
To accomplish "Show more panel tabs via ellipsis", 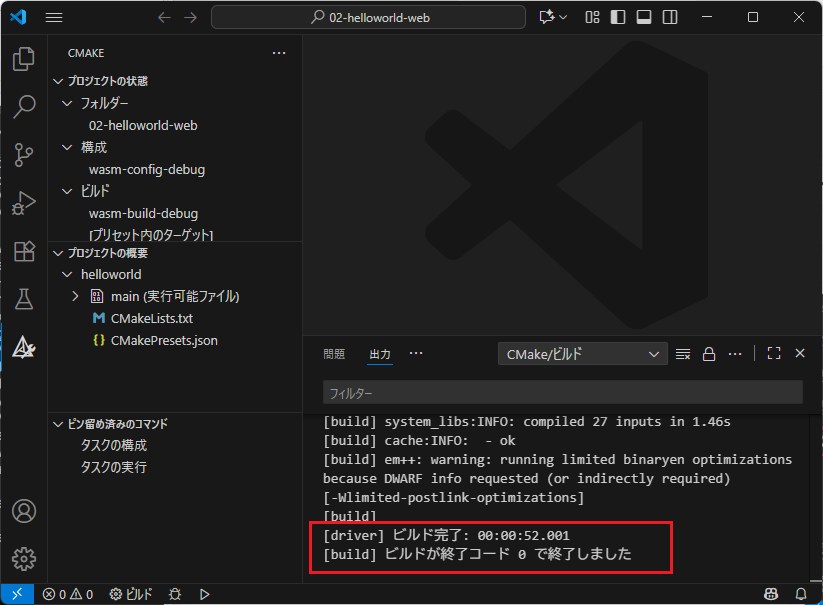I will [x=416, y=353].
